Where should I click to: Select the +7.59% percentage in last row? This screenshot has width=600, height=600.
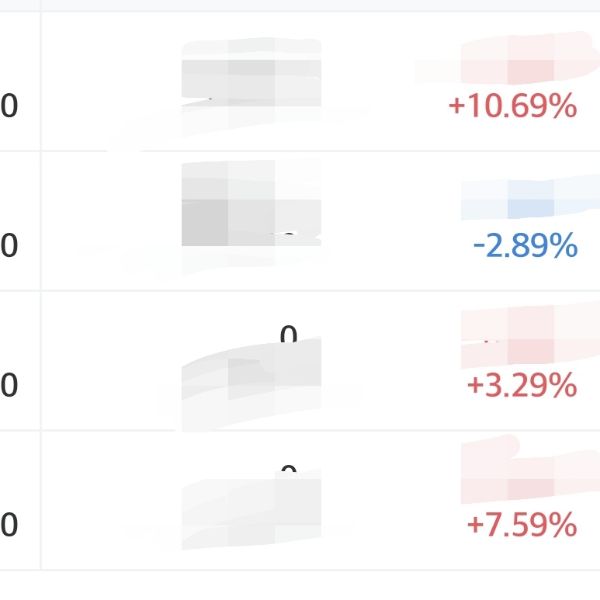pyautogui.click(x=521, y=524)
